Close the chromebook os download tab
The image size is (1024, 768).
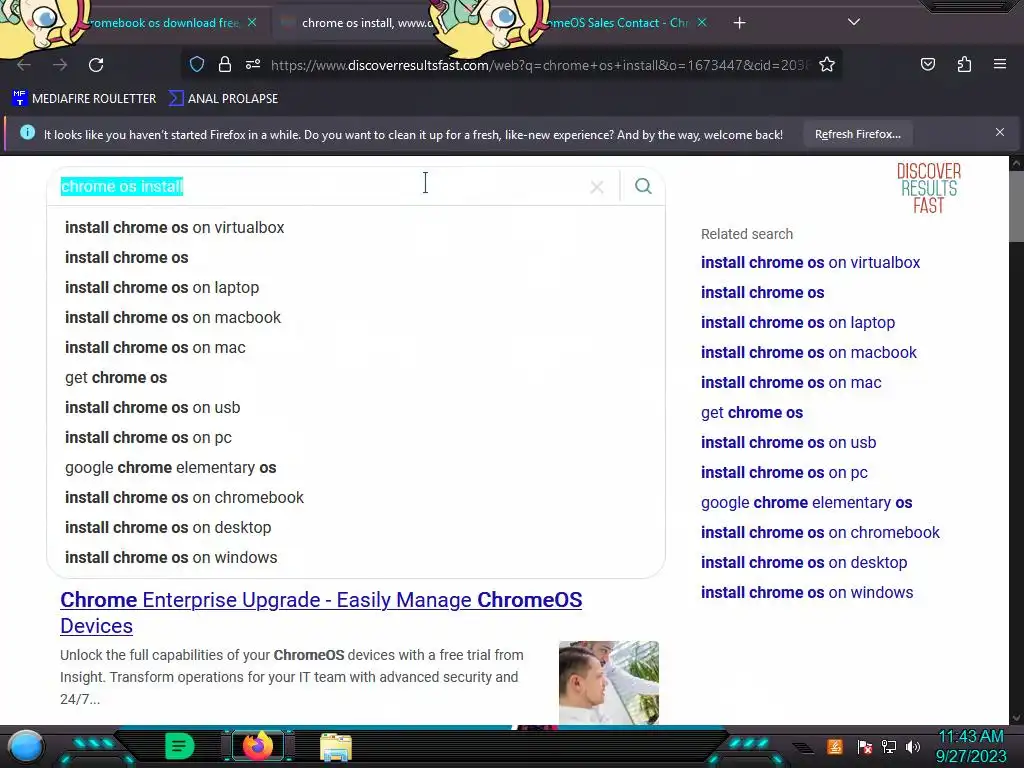click(251, 22)
